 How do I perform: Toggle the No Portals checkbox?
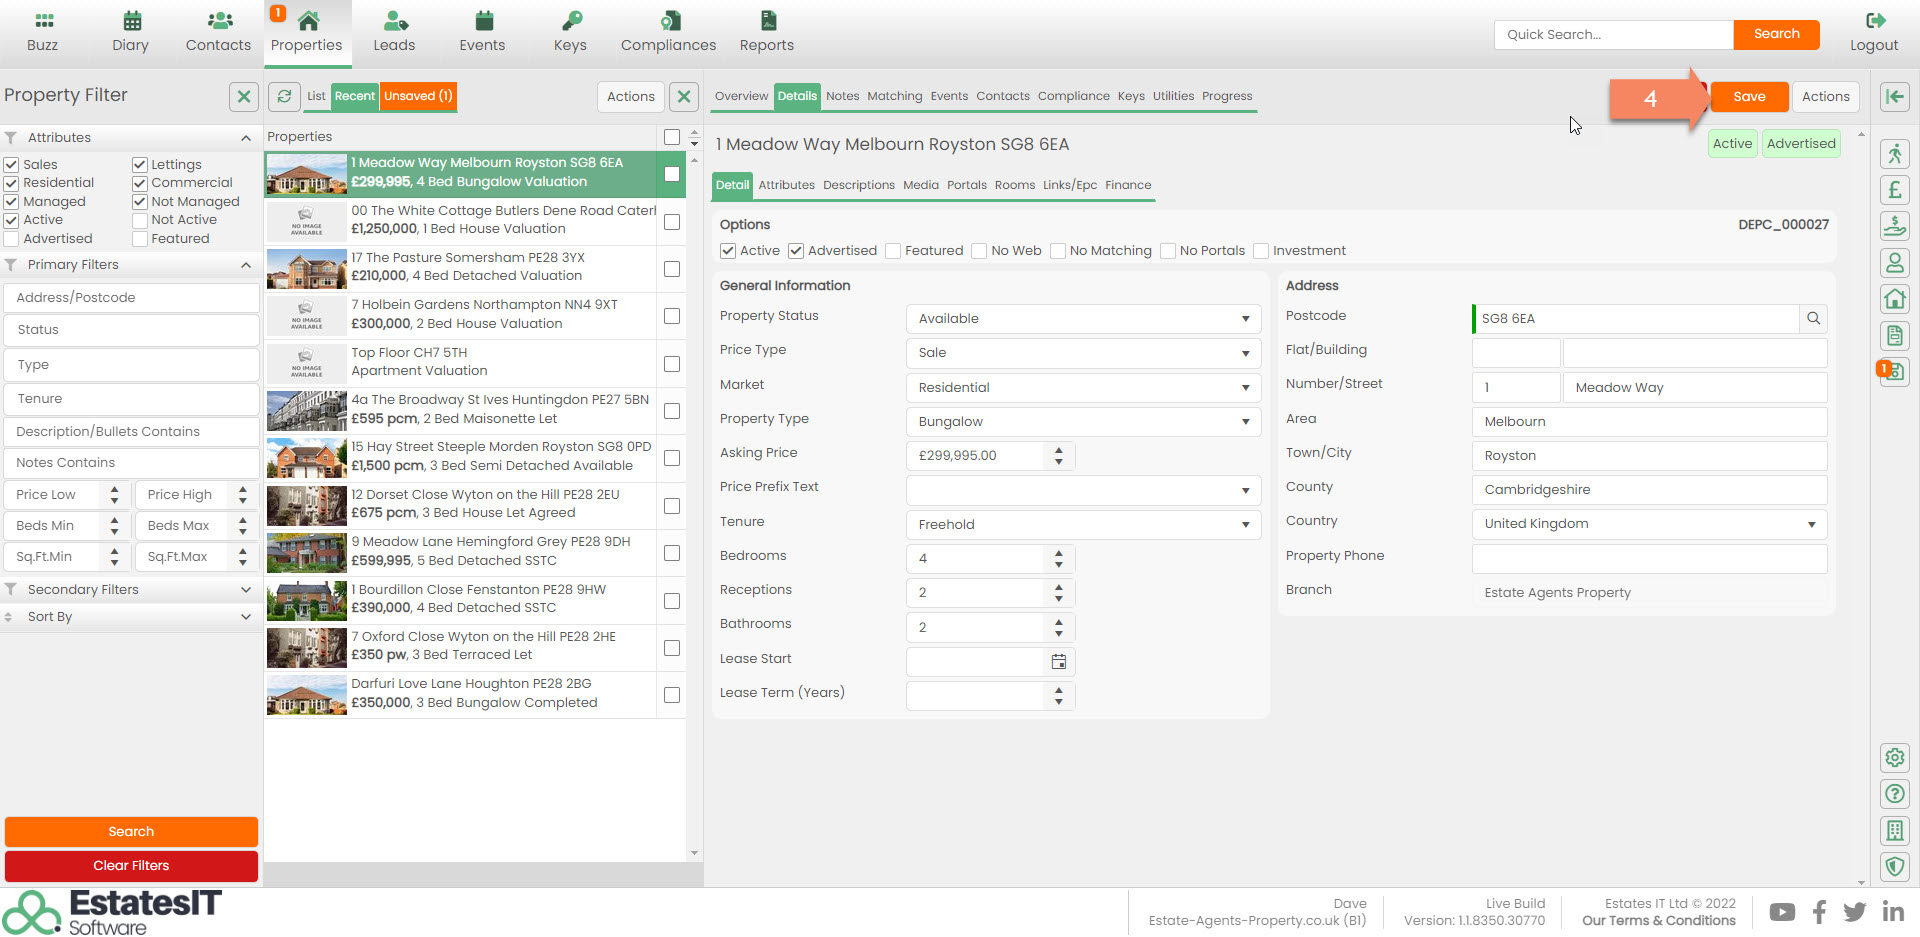pyautogui.click(x=1168, y=251)
